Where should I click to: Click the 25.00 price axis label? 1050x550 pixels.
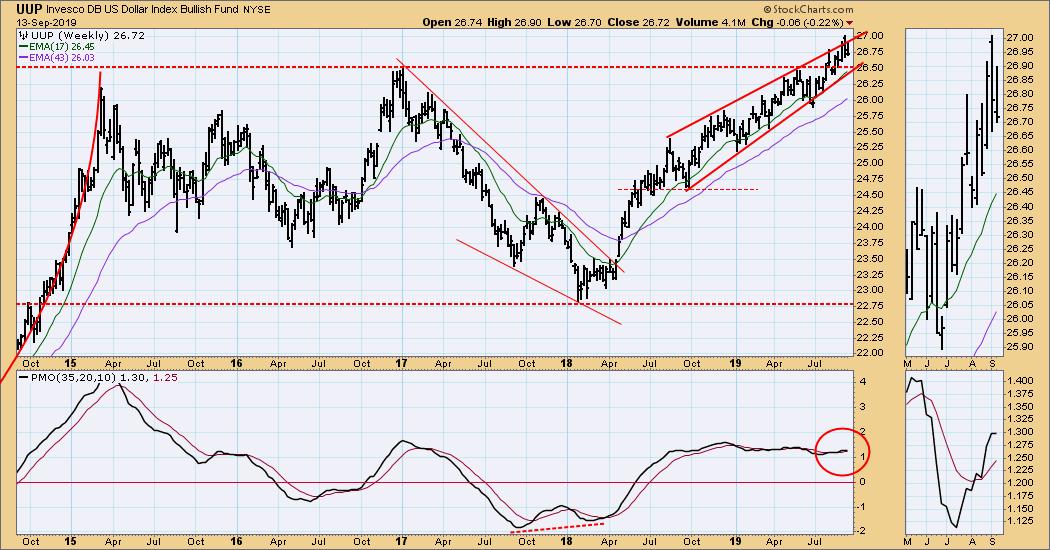click(x=872, y=163)
